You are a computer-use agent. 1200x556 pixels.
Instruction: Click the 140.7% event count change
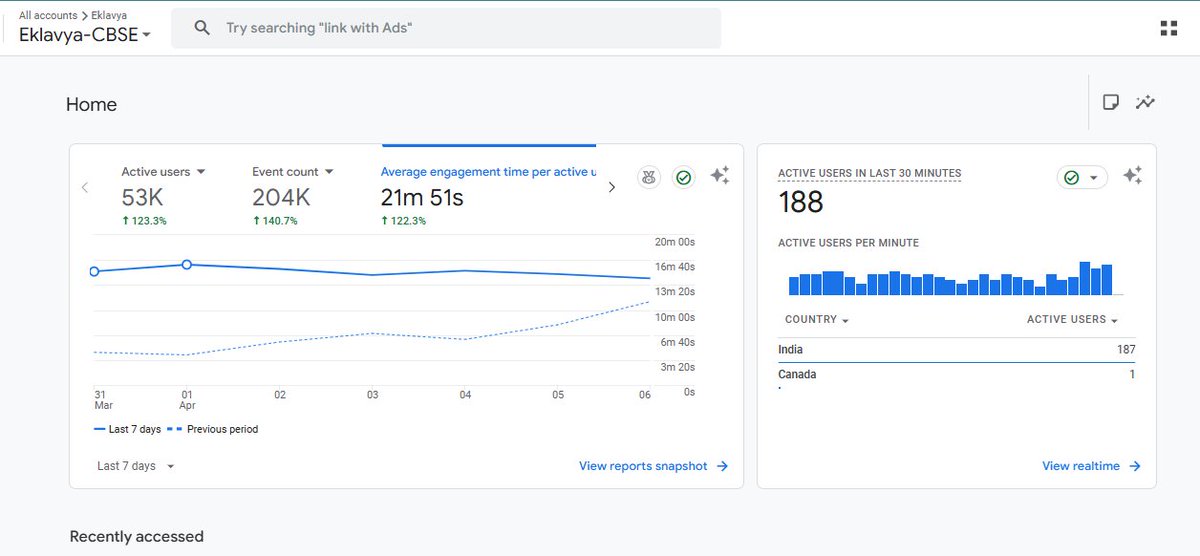coord(275,221)
